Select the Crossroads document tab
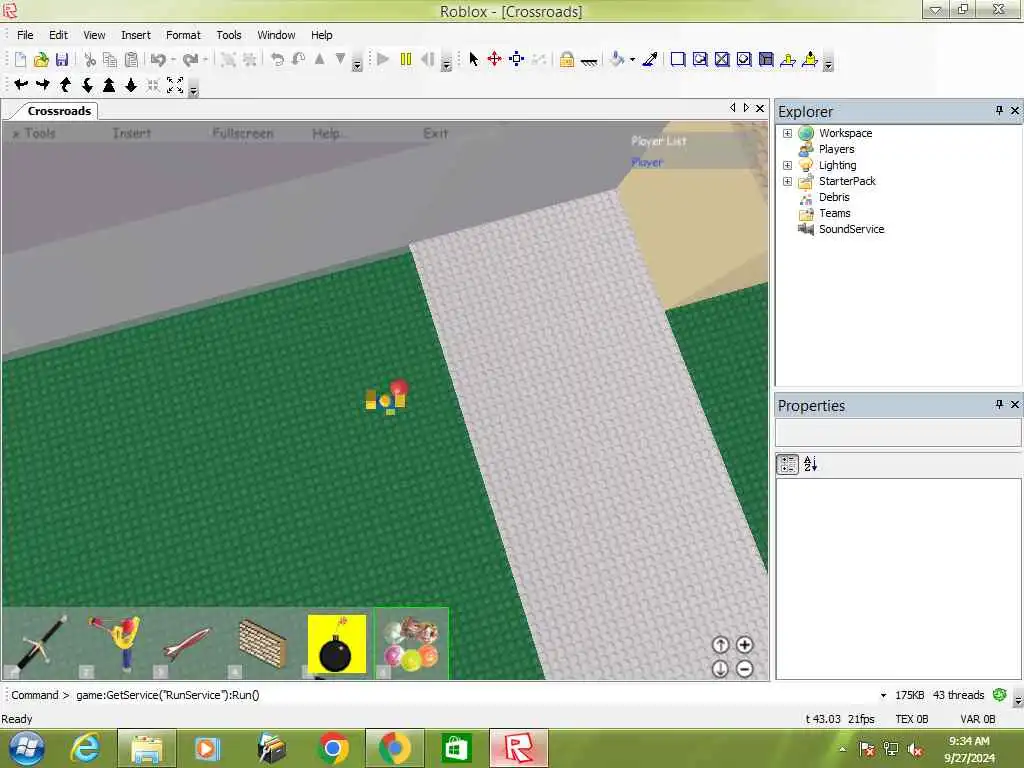 click(59, 111)
